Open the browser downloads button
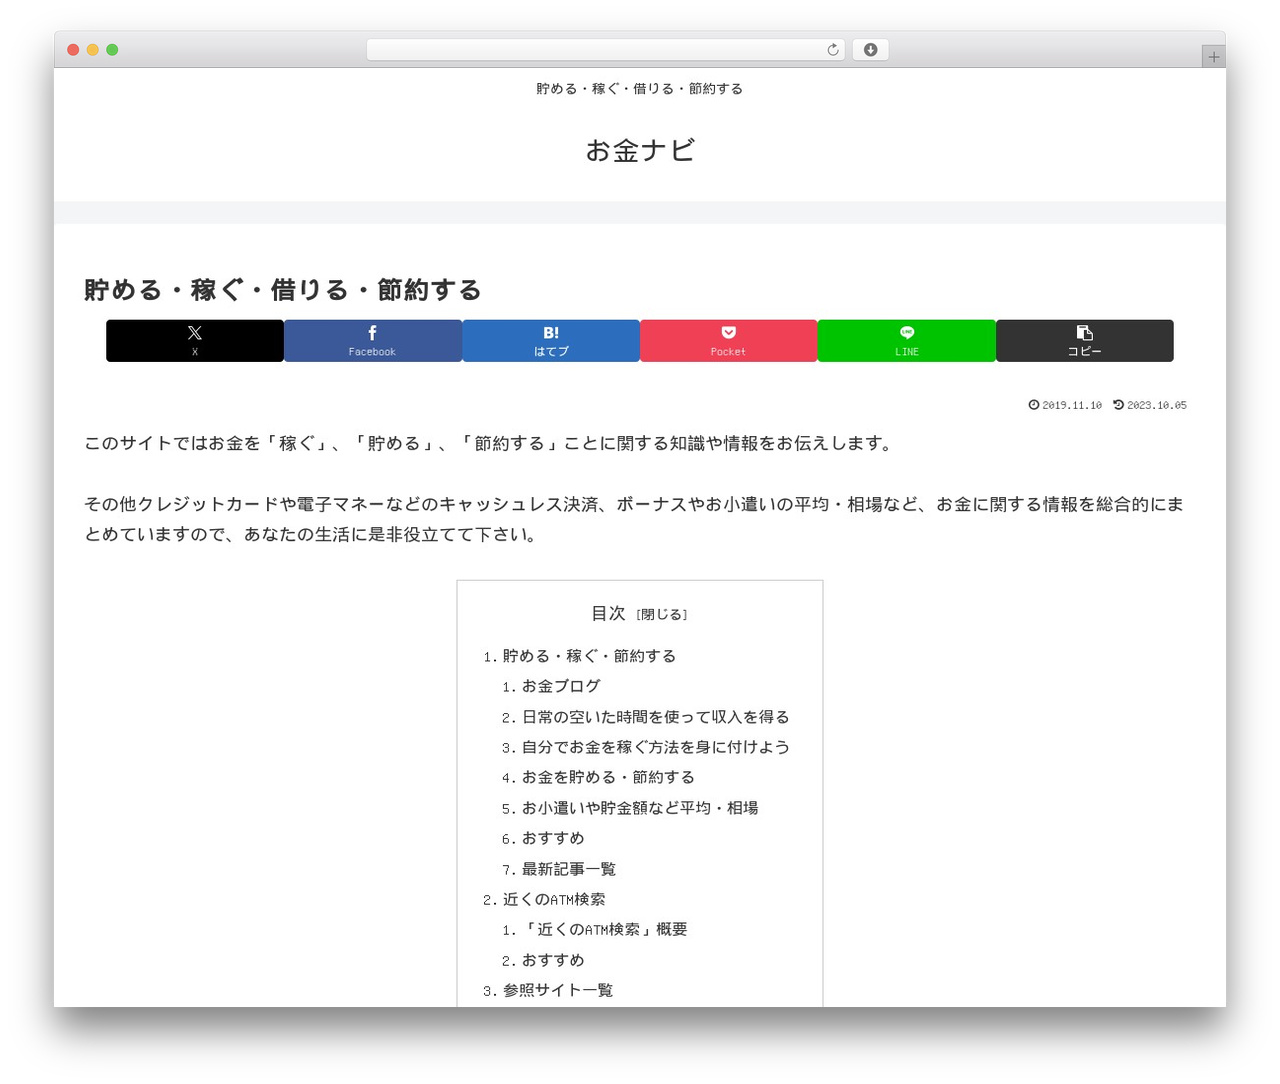The width and height of the screenshot is (1280, 1084). tap(870, 50)
